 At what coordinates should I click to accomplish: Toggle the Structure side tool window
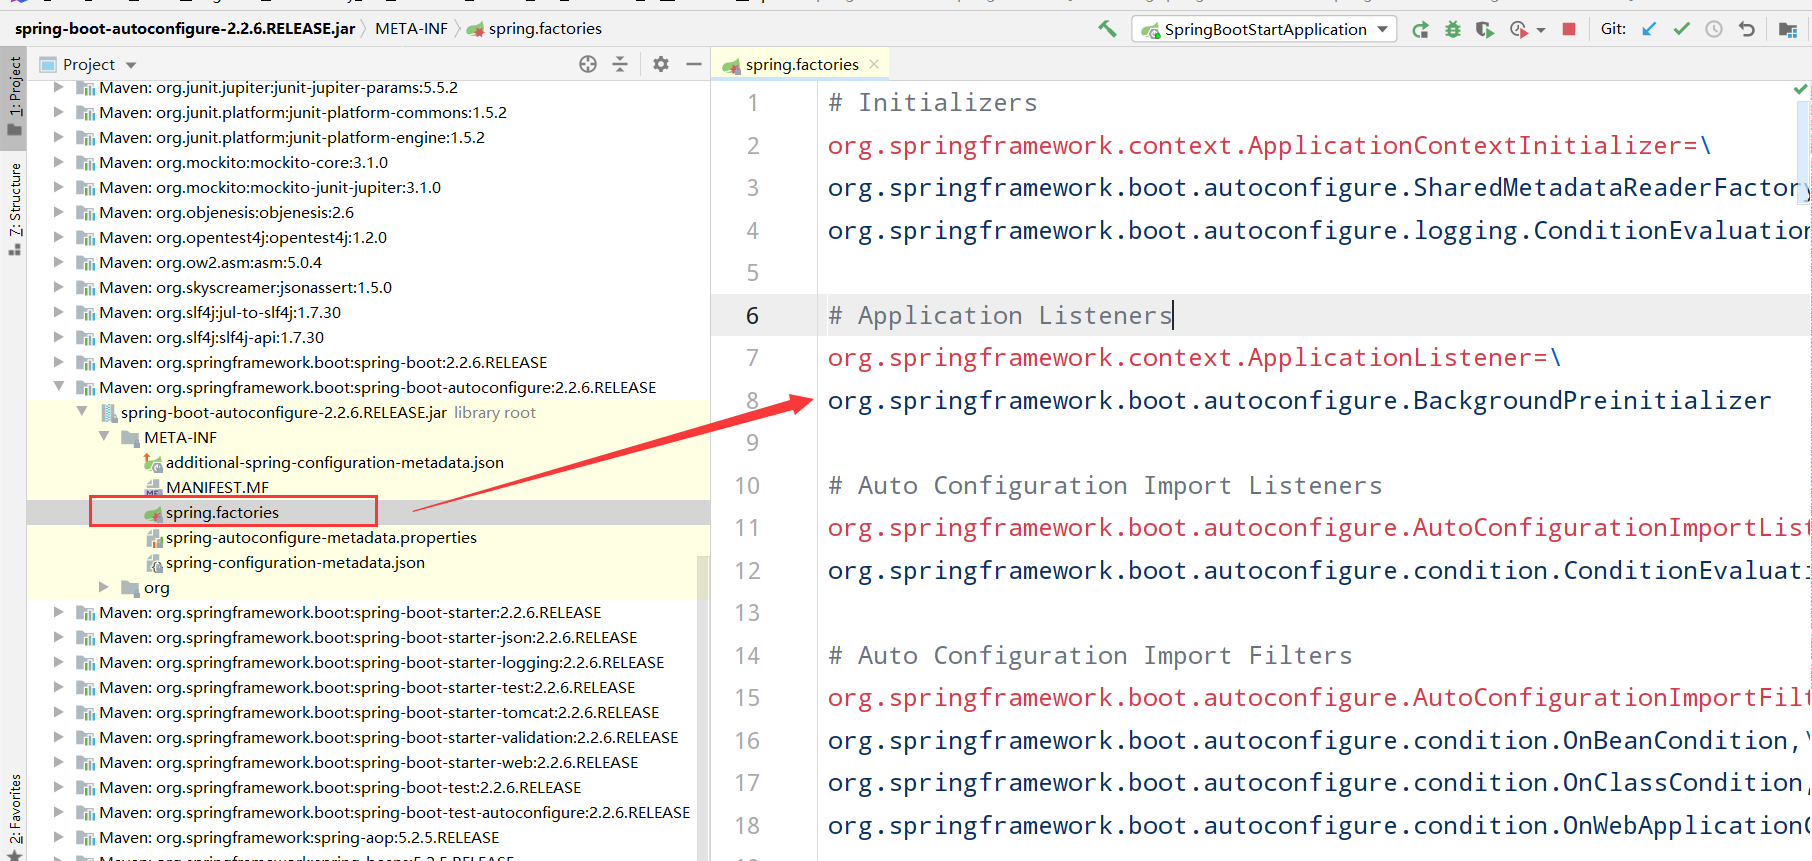[x=14, y=205]
